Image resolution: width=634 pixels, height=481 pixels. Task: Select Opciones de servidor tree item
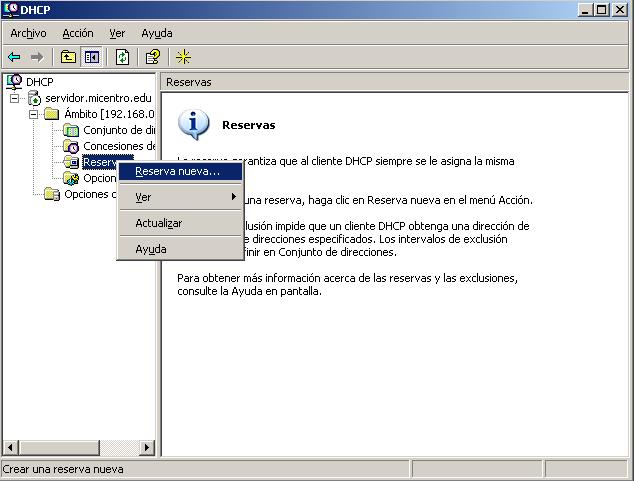tap(90, 194)
